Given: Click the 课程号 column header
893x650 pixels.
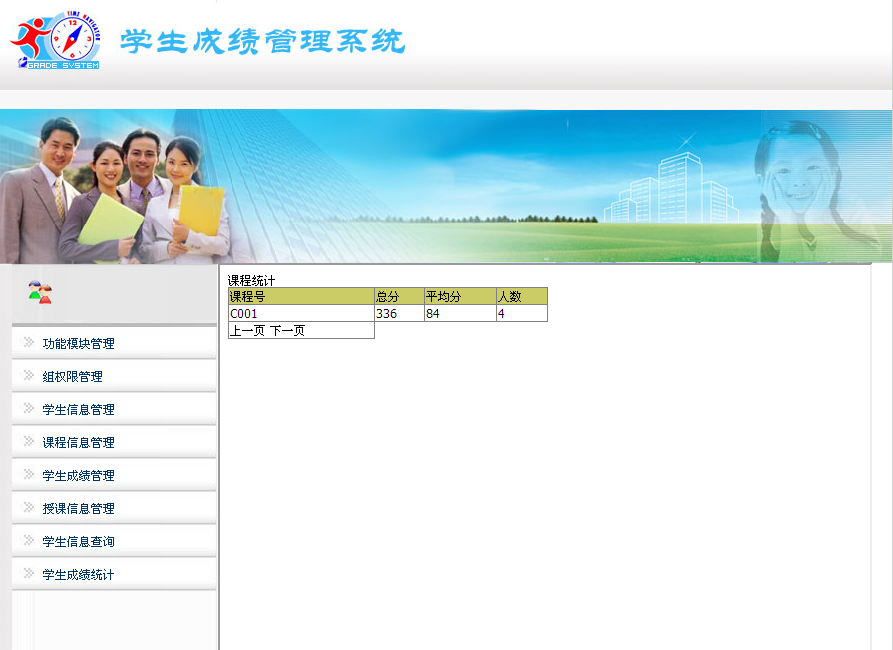Looking at the screenshot, I should (x=247, y=296).
